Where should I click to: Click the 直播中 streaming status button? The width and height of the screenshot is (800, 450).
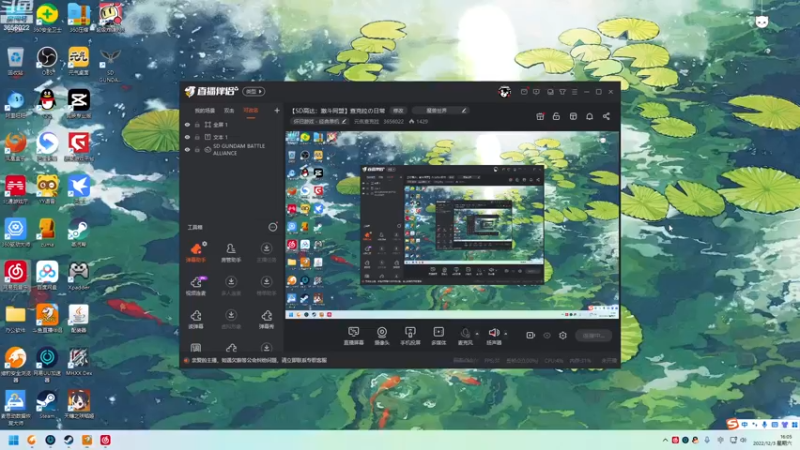[593, 335]
